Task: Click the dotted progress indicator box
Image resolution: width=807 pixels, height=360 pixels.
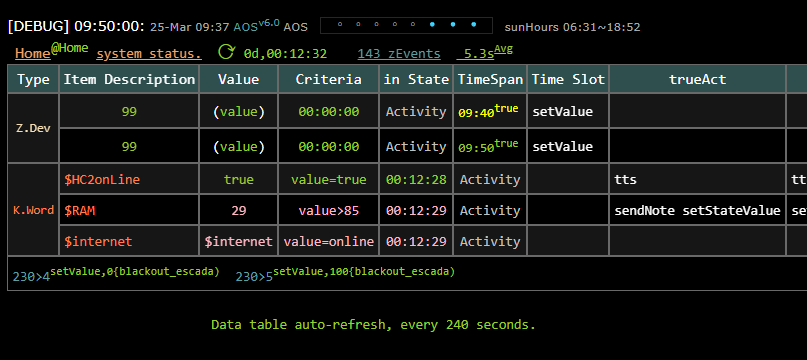Action: point(406,25)
